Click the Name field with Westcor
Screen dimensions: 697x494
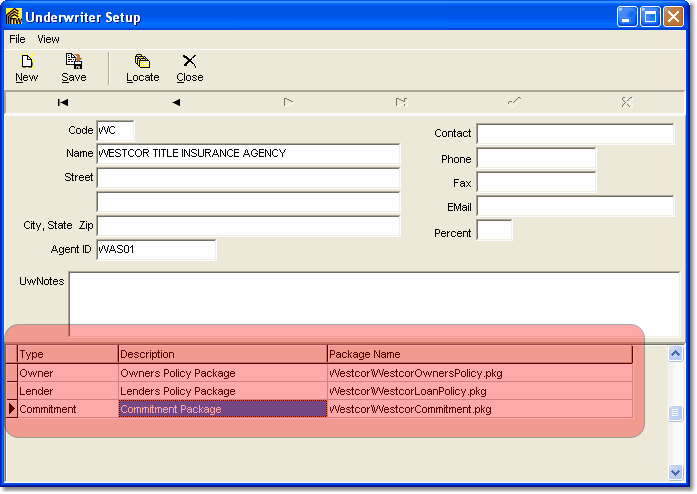[x=248, y=154]
